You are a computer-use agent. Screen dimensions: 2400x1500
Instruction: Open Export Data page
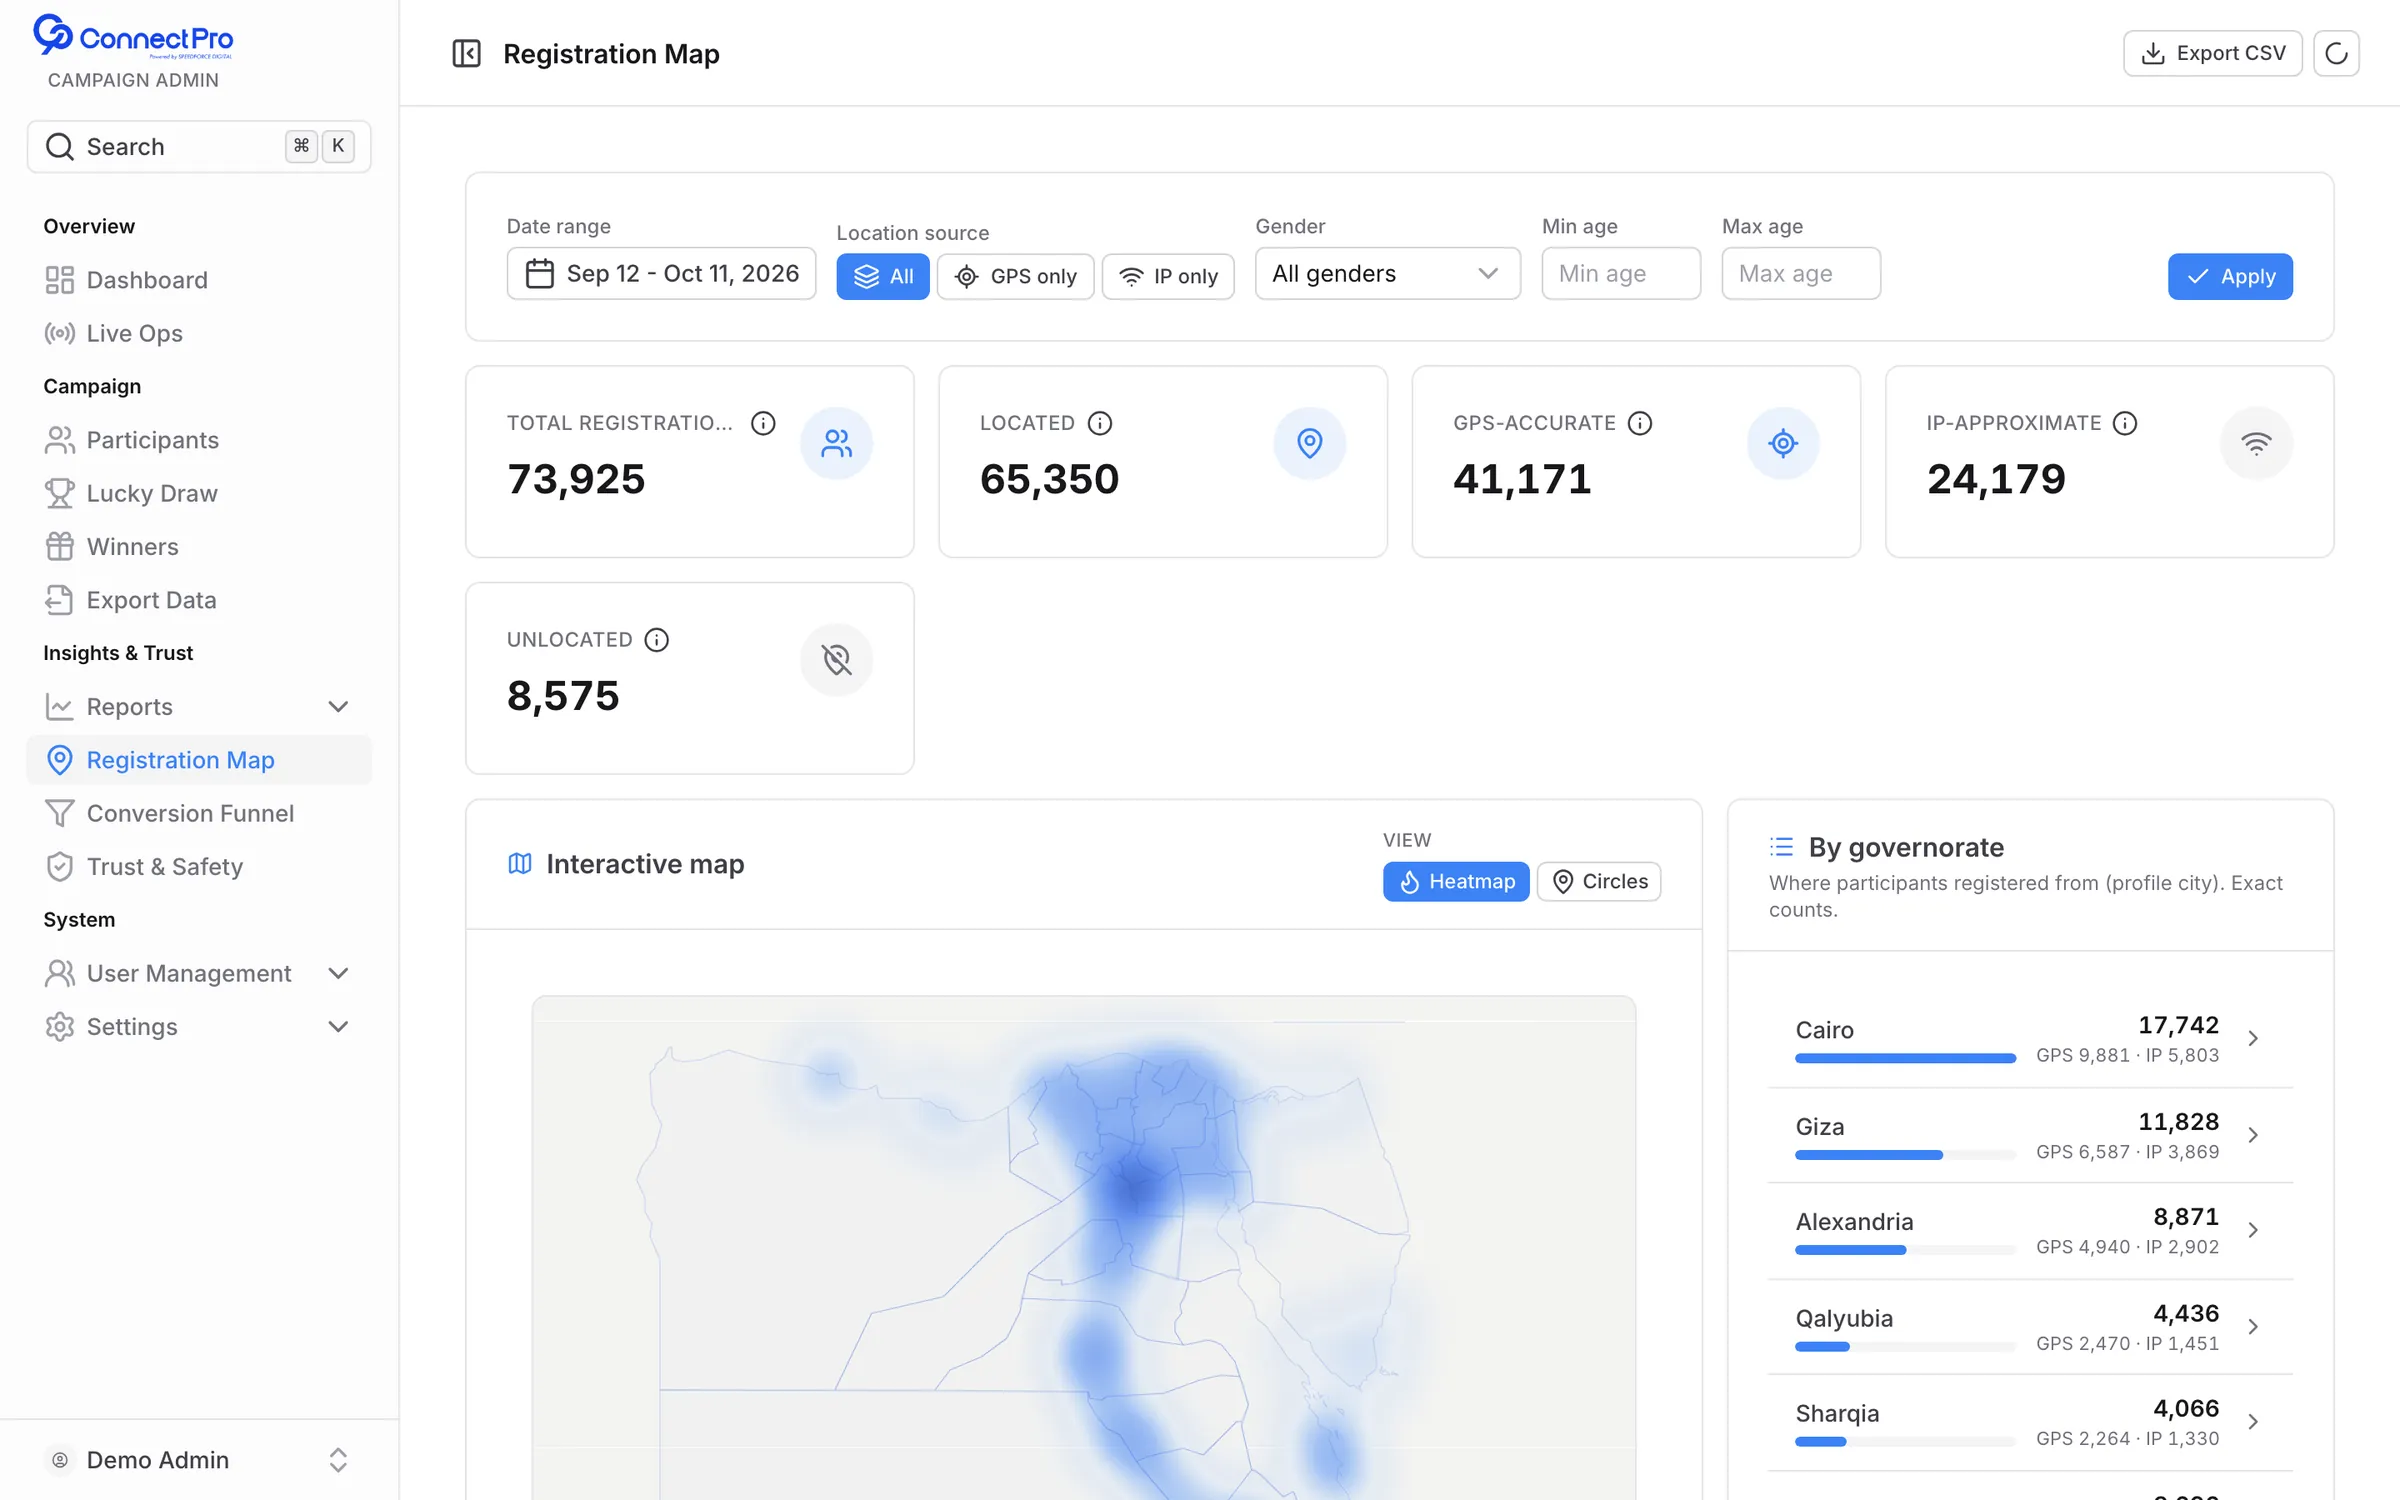click(199, 600)
